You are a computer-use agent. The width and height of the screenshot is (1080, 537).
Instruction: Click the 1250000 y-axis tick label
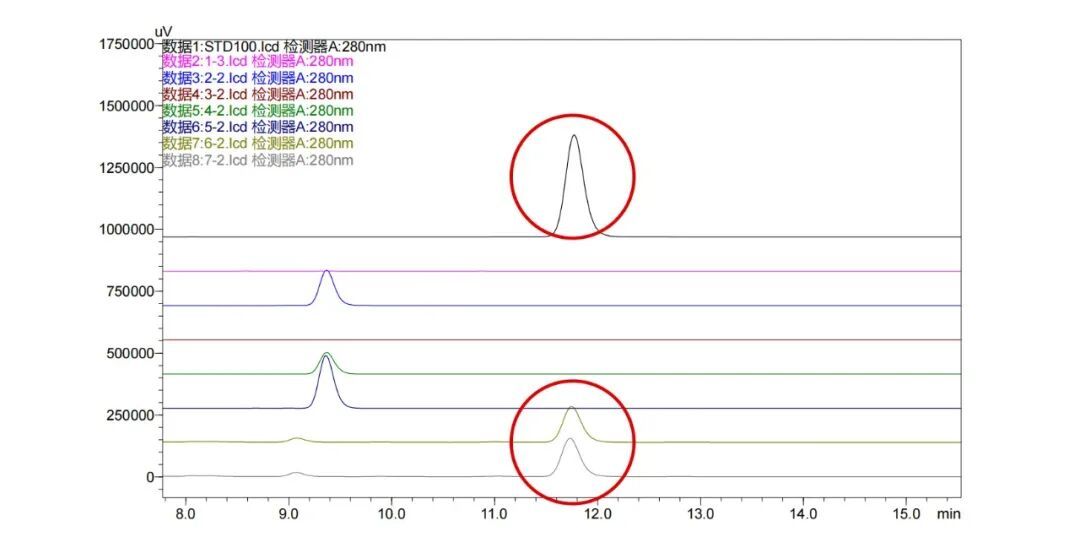click(127, 167)
